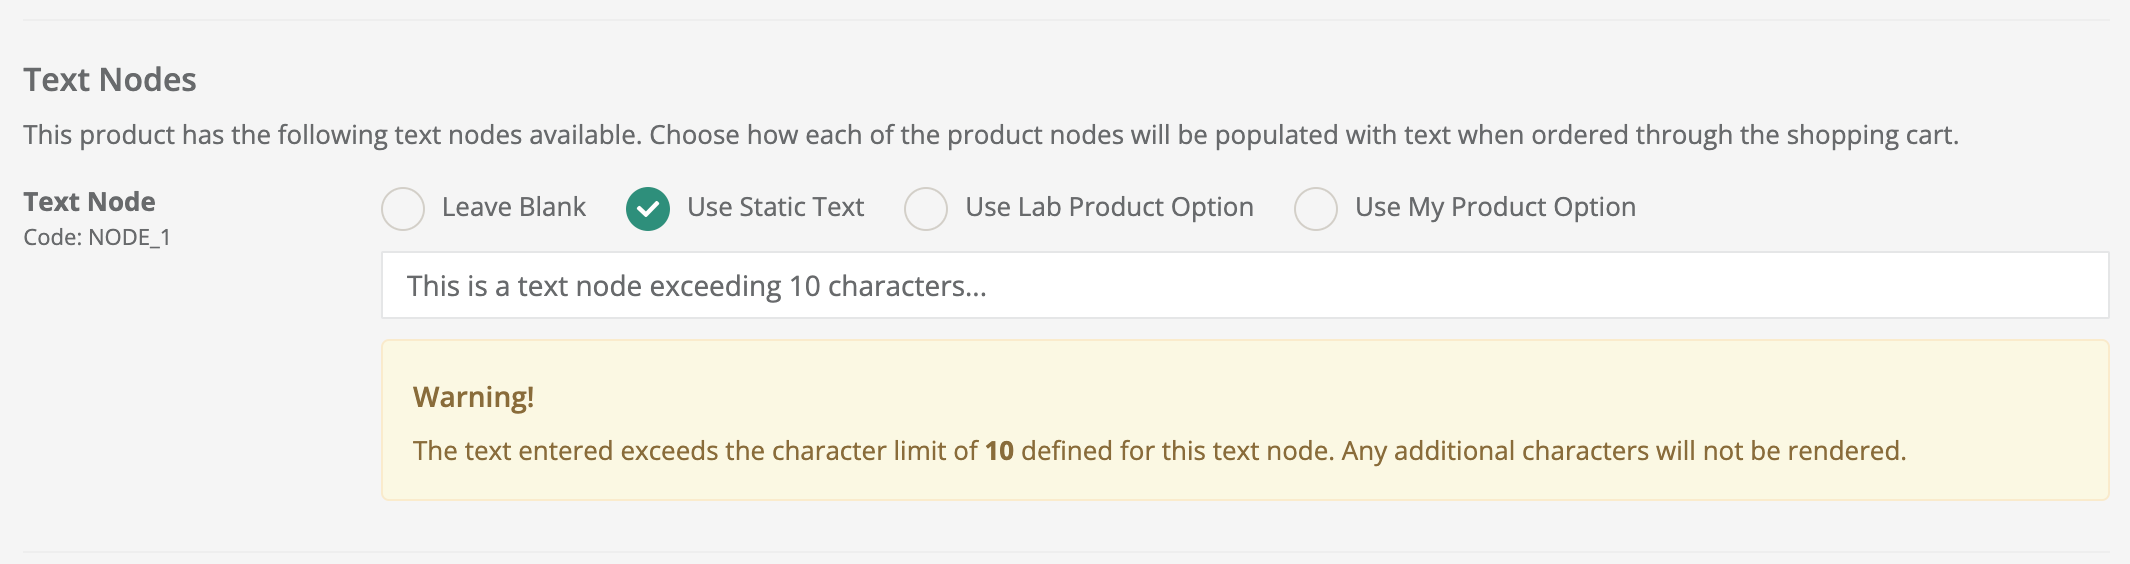The image size is (2130, 564).
Task: Click the 'Use My Product Option' label
Action: 1495,207
